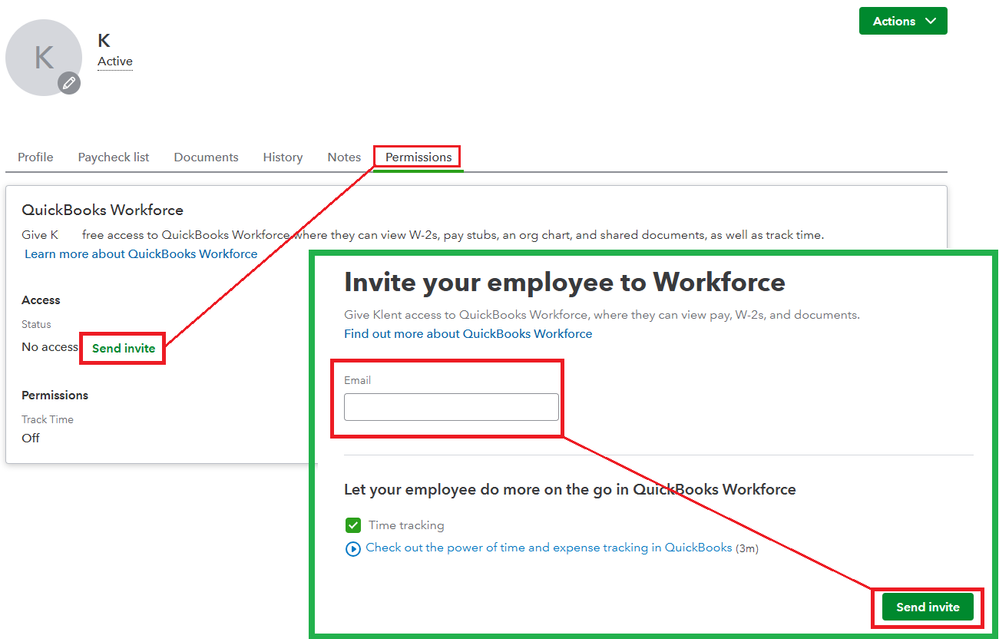The width and height of the screenshot is (999, 639).
Task: Open the time and expense tracking video link
Action: tap(549, 548)
